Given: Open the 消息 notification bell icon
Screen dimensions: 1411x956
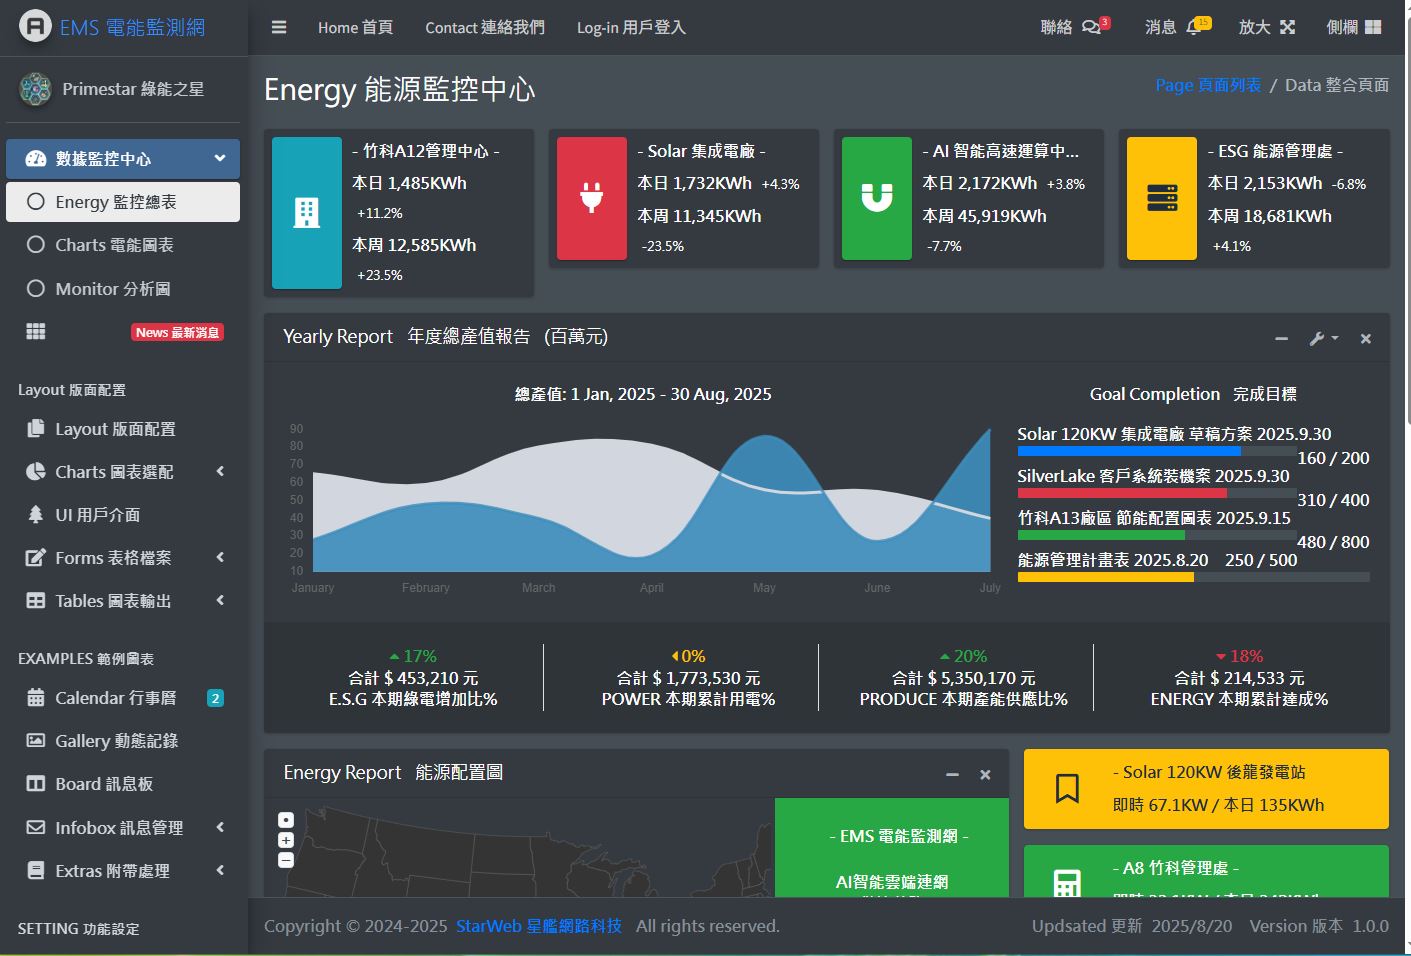Looking at the screenshot, I should [1193, 28].
